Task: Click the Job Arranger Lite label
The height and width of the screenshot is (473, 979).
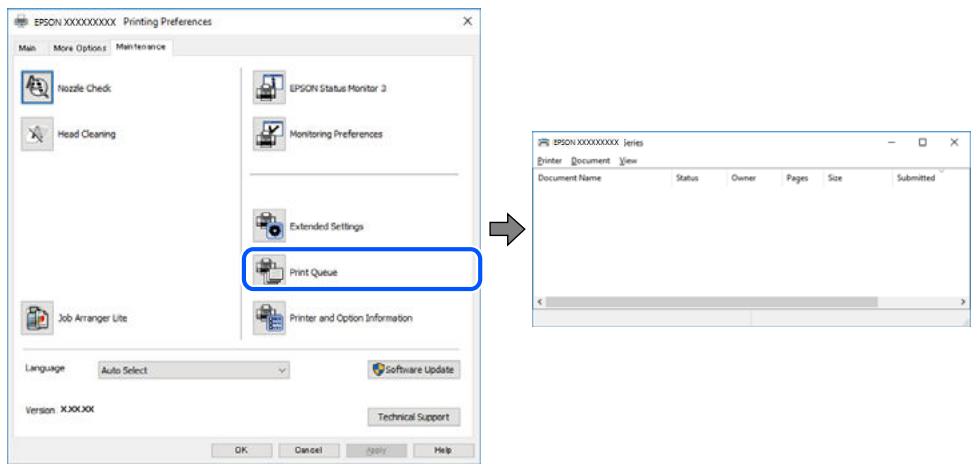Action: [92, 318]
